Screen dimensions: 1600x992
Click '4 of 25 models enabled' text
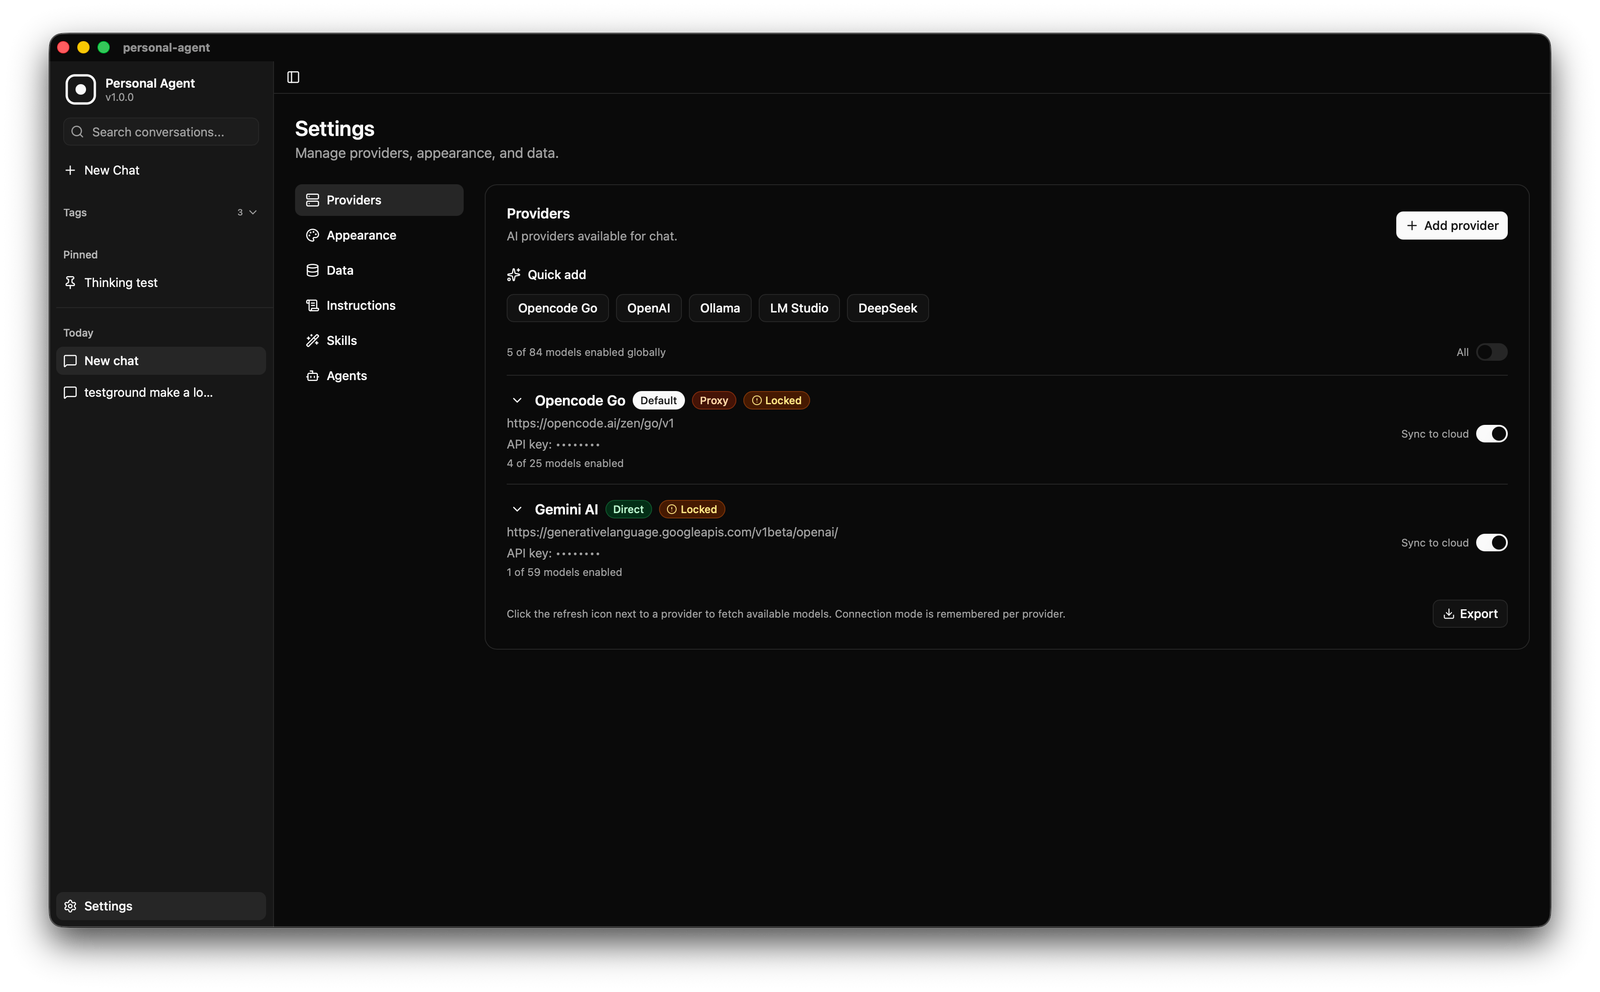[565, 463]
